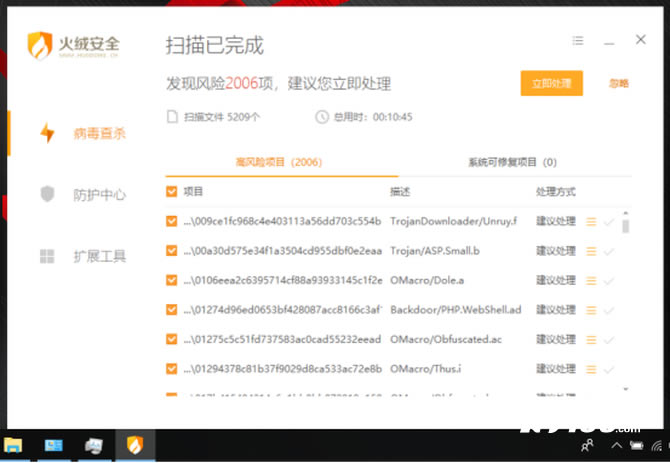The height and width of the screenshot is (463, 670).
Task: Open details icon for Backdoor/PHP.WebShell.ad row
Action: [x=591, y=310]
